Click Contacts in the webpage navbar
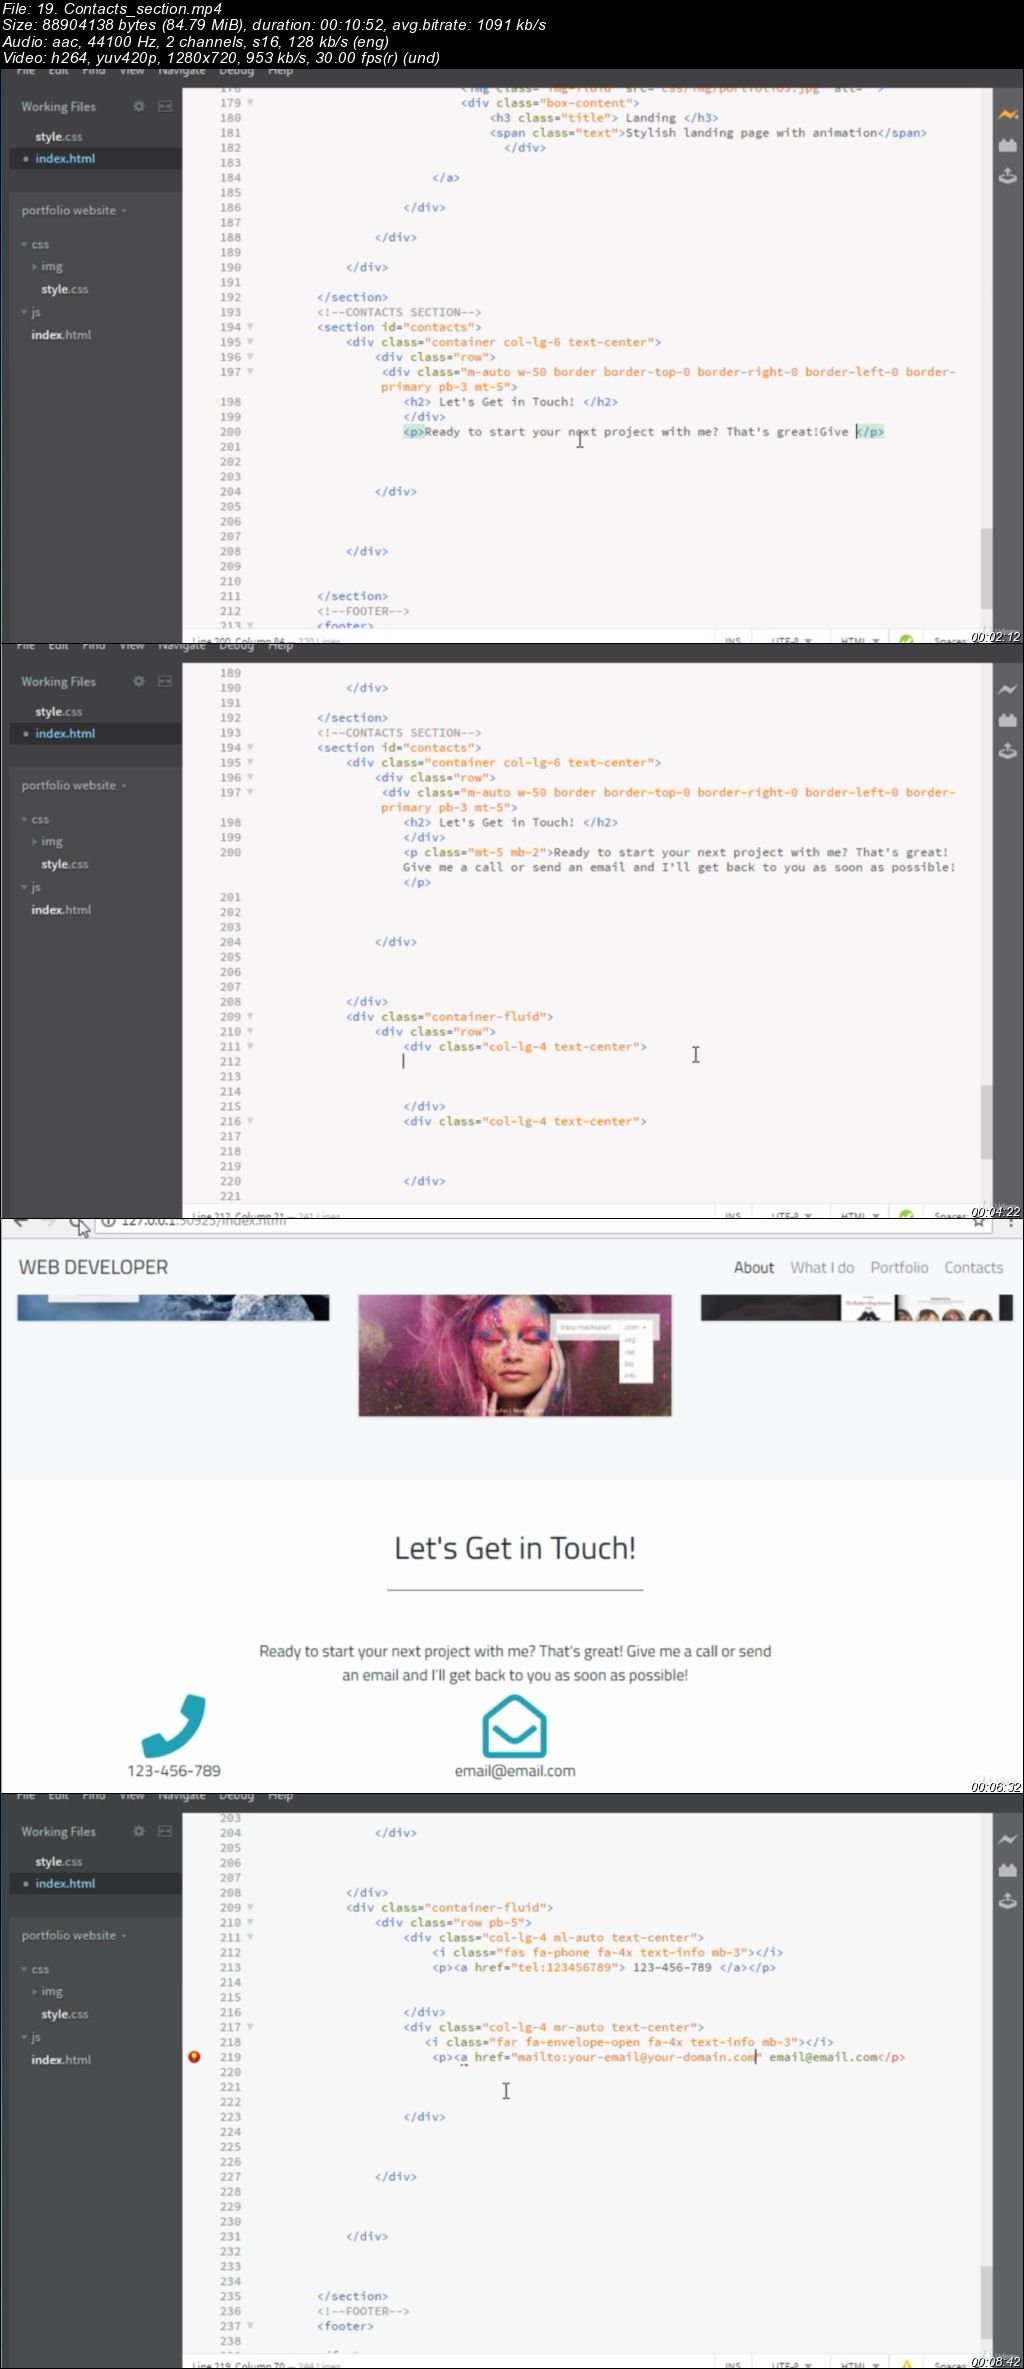 tap(974, 1267)
